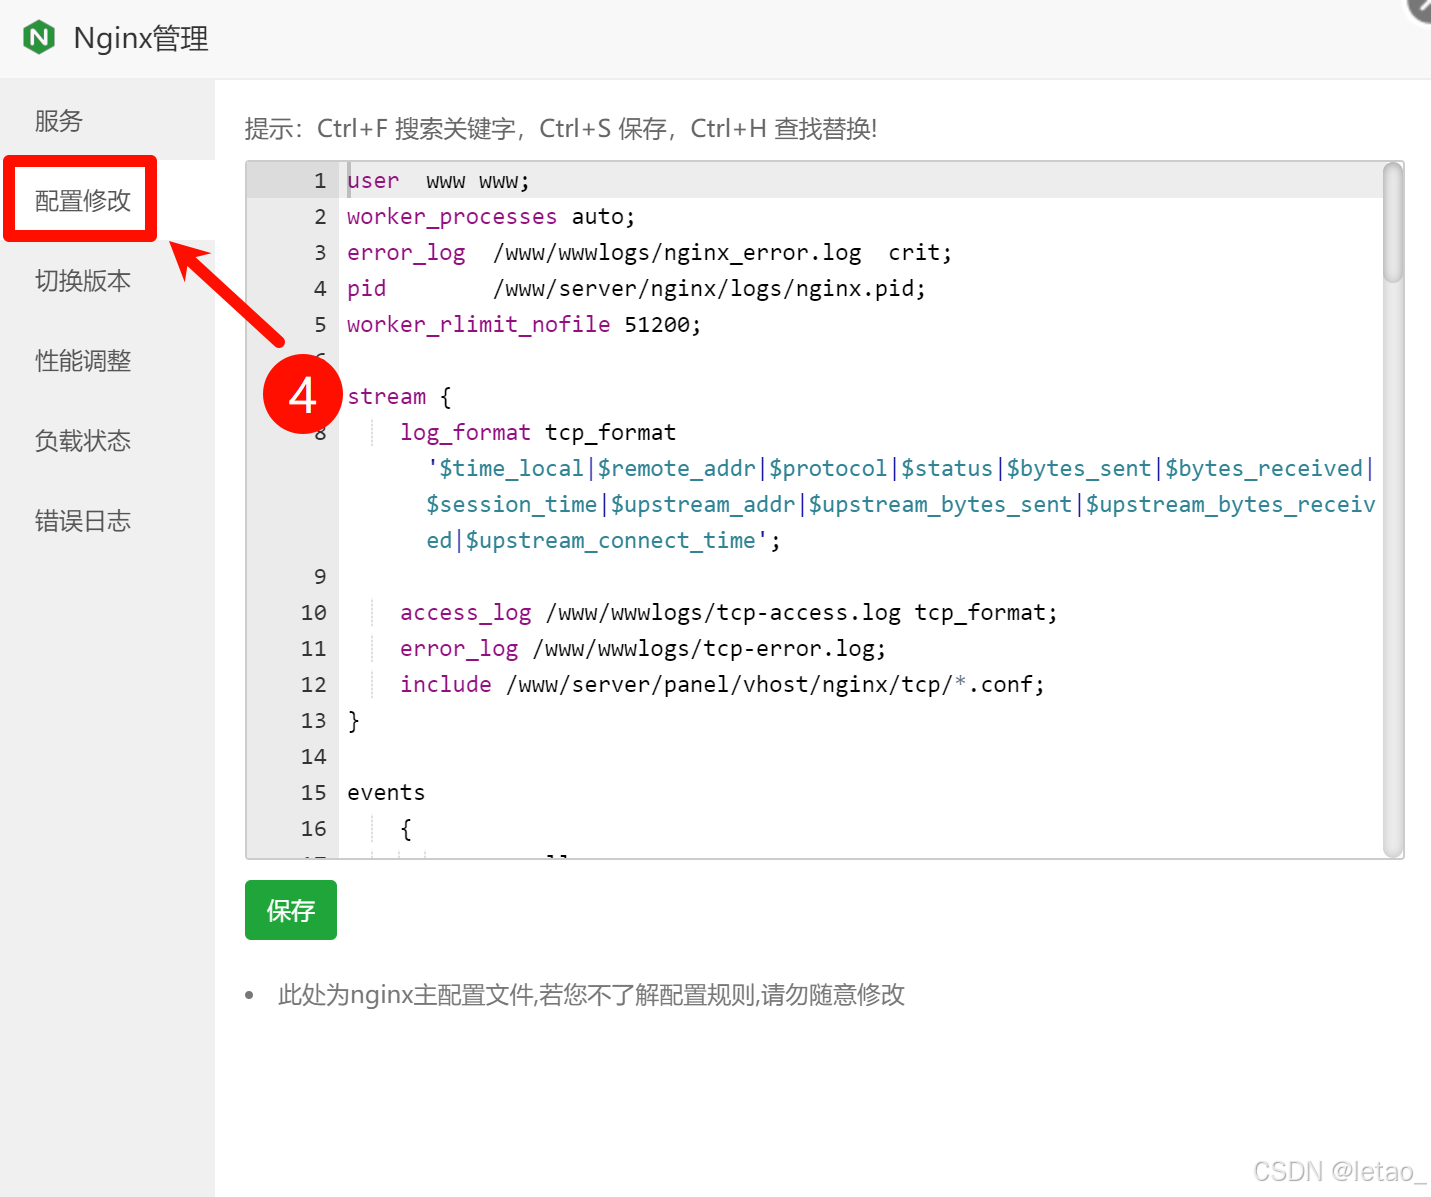Viewport: 1431px width, 1197px height.
Task: Click the 'ed|$upstream_connect_time' line
Action: click(604, 541)
